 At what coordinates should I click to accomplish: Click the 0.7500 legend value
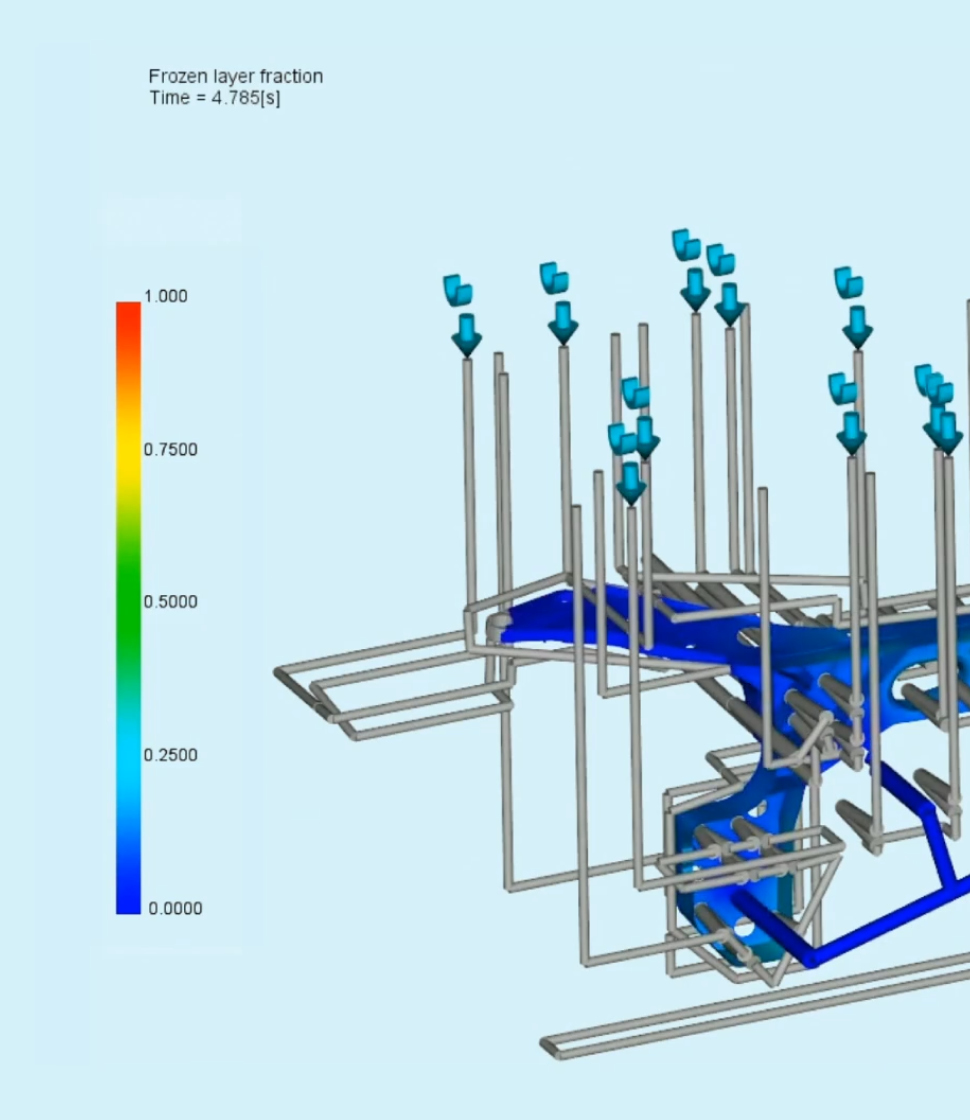click(x=171, y=449)
